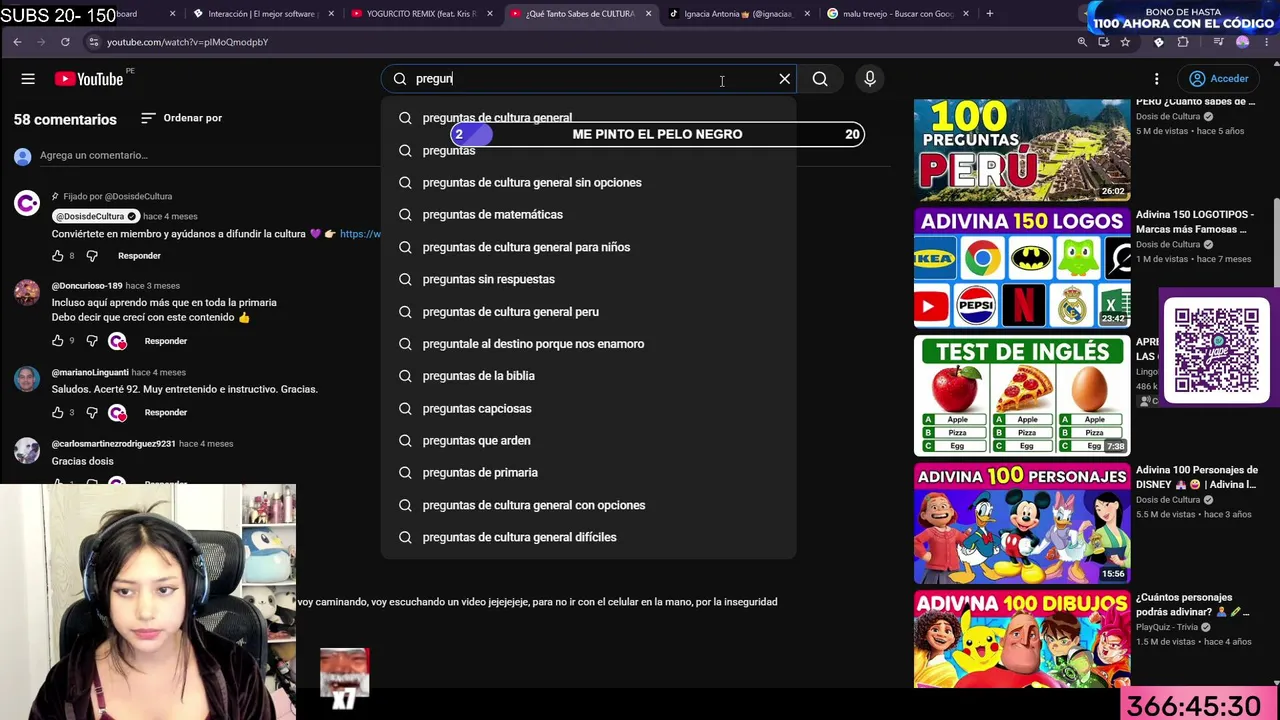The height and width of the screenshot is (720, 1280).
Task: Open the Adivina 100 Dibujos thumbnail
Action: (x=1022, y=639)
